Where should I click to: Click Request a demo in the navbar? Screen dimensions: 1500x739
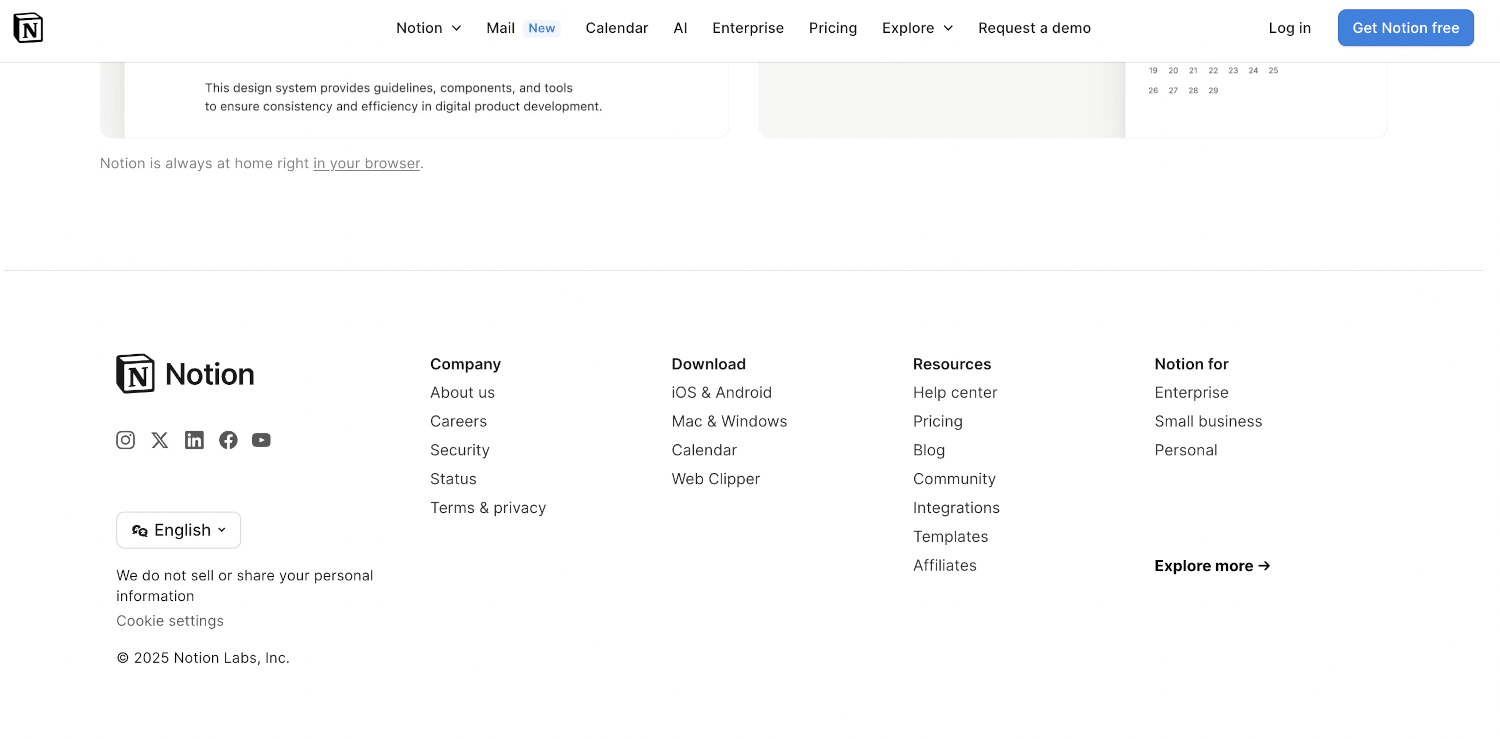pos(1034,28)
